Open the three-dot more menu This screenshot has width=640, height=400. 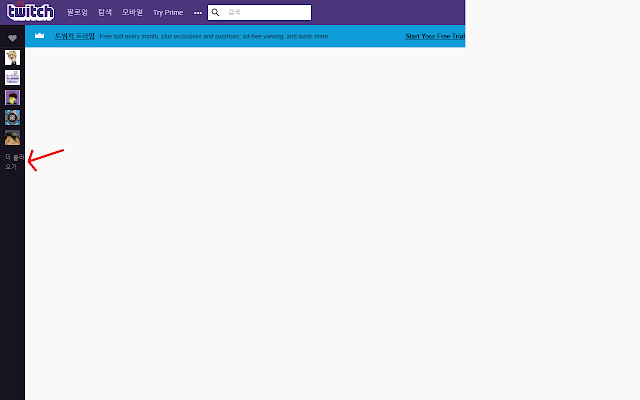click(x=198, y=13)
